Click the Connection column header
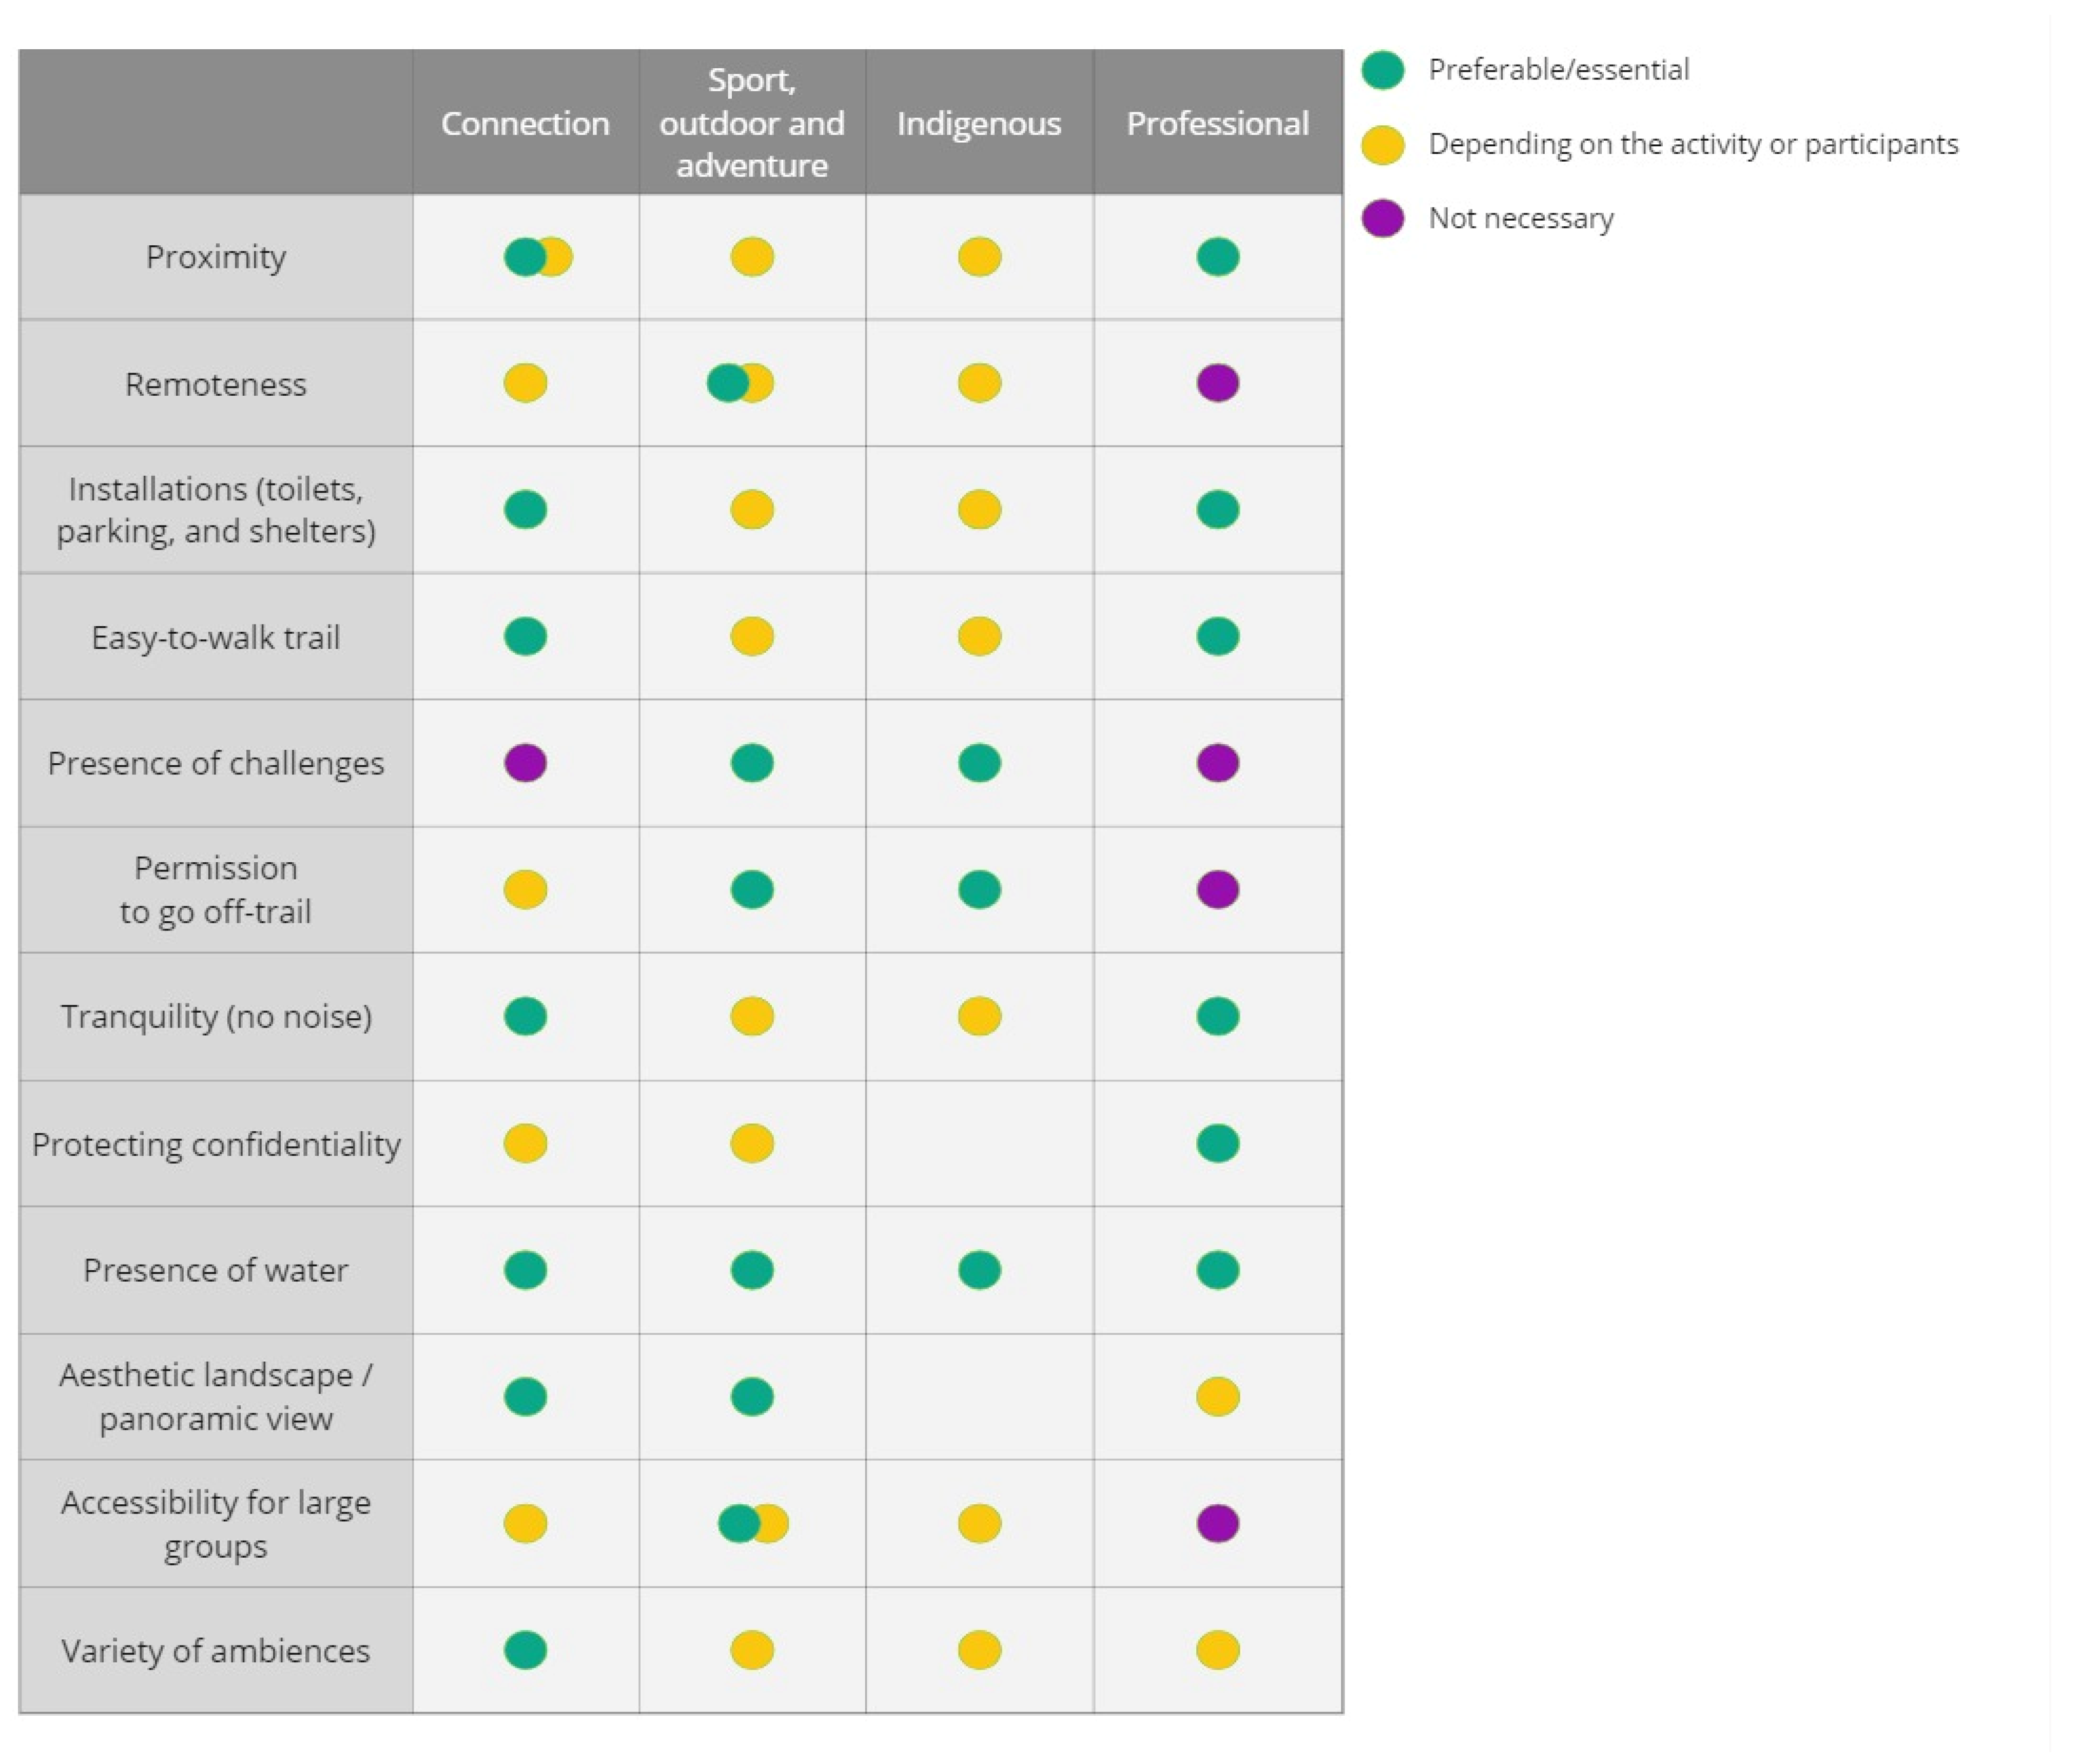2079x1764 pixels. point(525,123)
